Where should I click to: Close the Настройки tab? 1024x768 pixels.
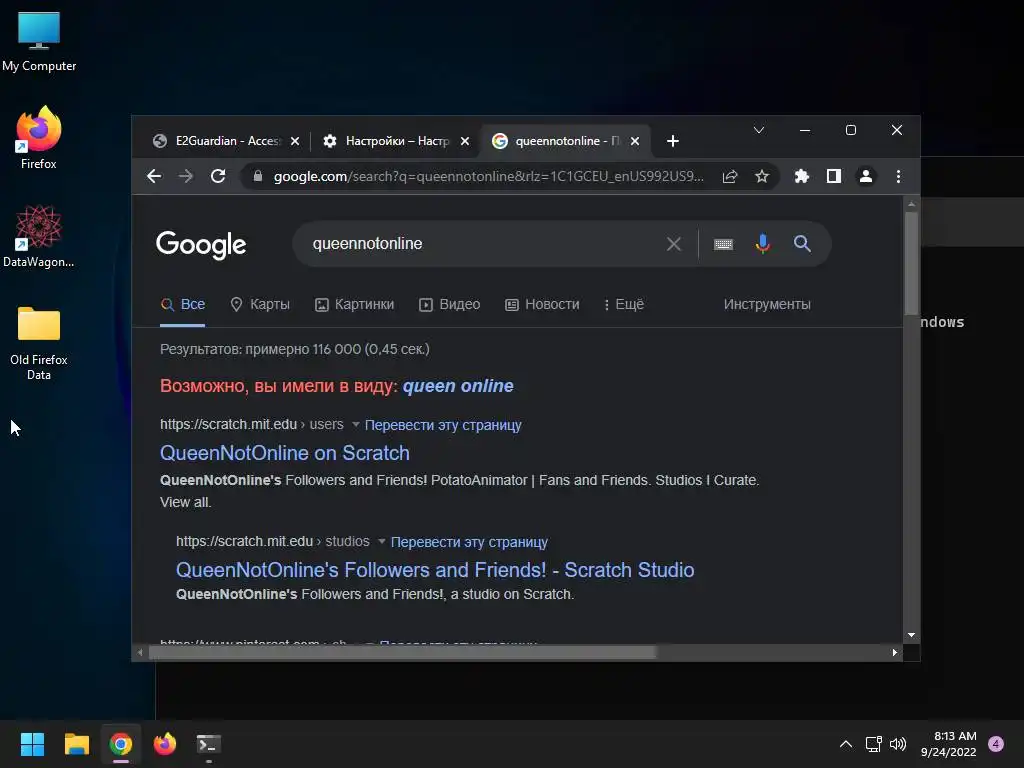[465, 141]
